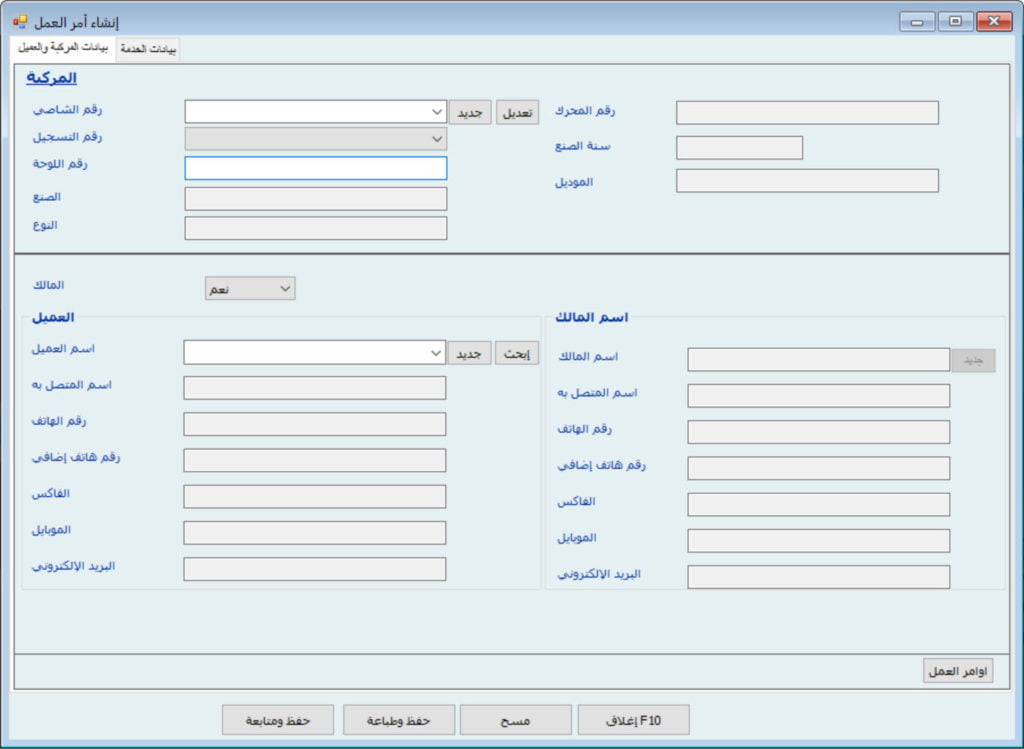Maximize the إنشاء أمر العمل window
This screenshot has height=749, width=1024.
click(x=955, y=21)
